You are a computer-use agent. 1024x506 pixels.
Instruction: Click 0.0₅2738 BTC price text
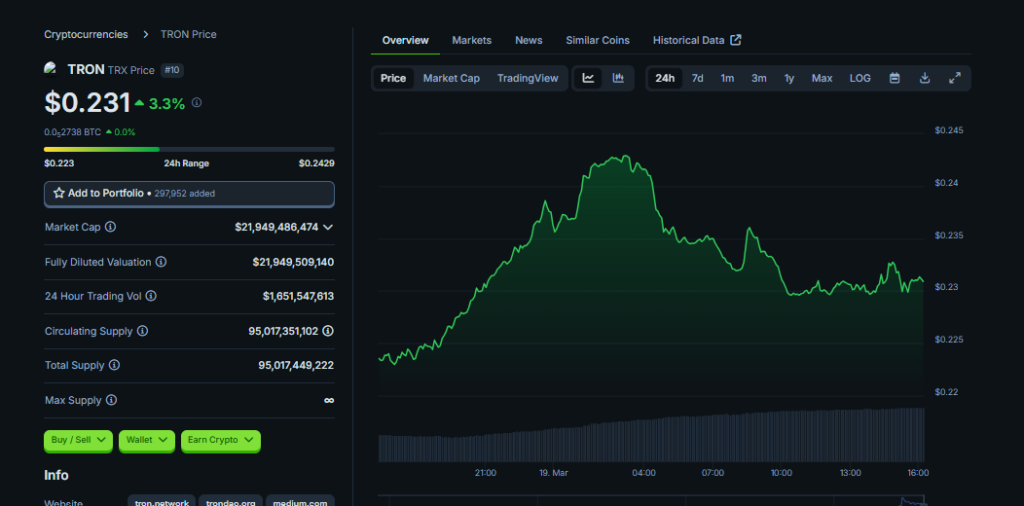(x=72, y=132)
